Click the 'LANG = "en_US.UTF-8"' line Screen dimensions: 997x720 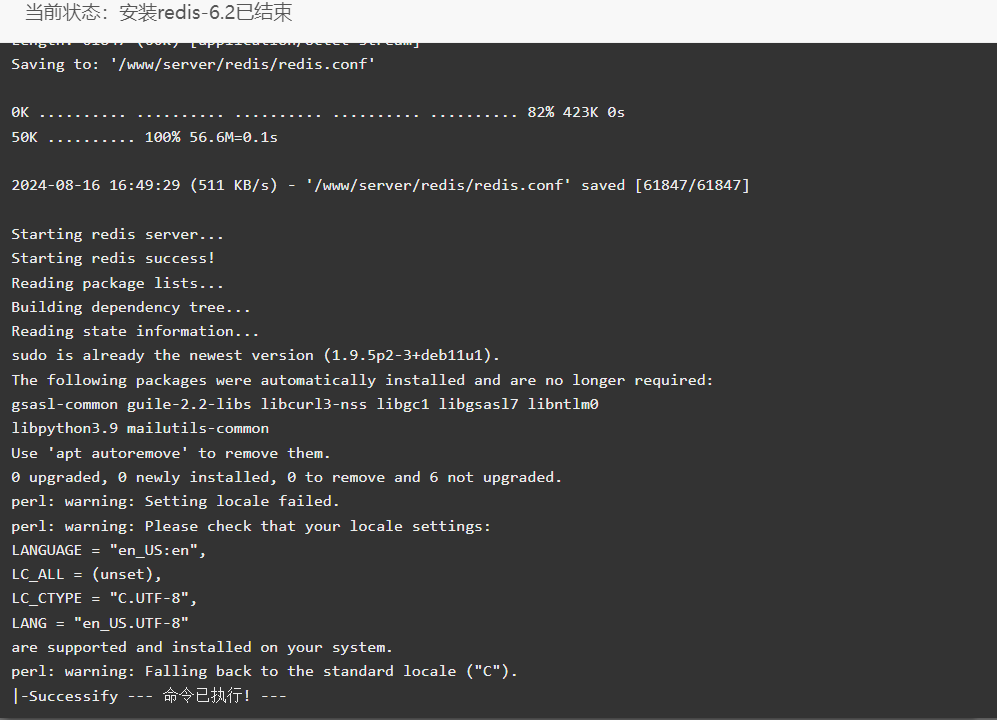click(x=100, y=623)
